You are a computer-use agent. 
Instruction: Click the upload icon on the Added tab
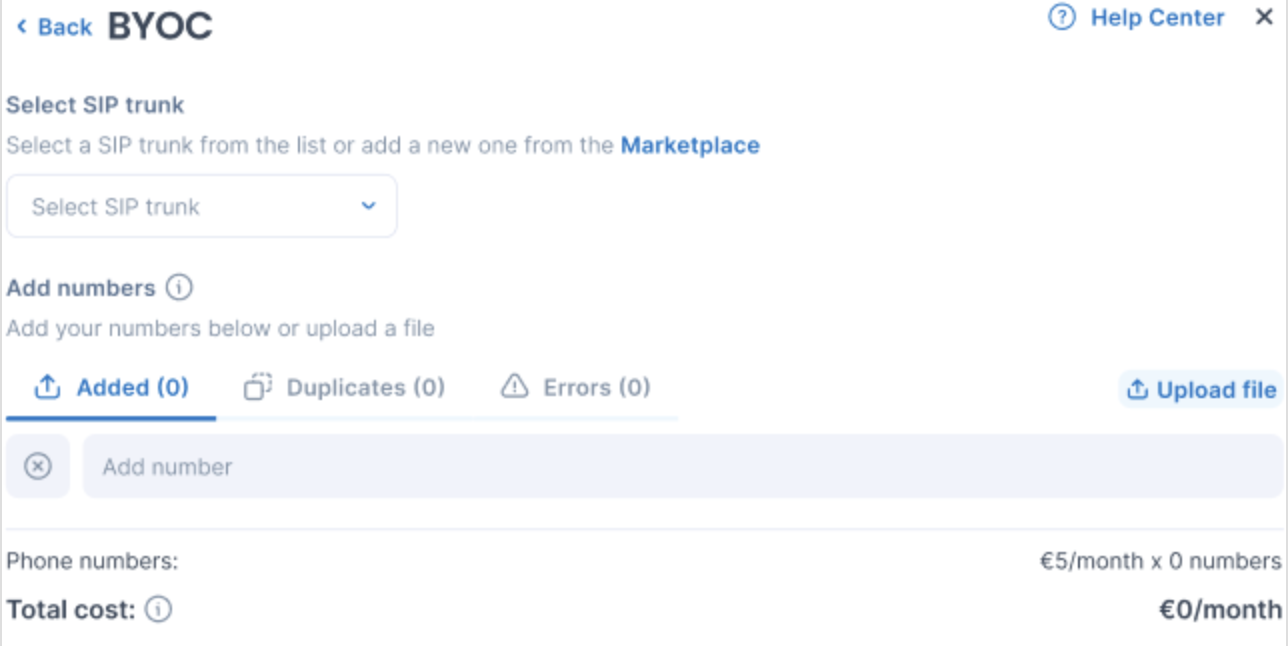[x=47, y=387]
